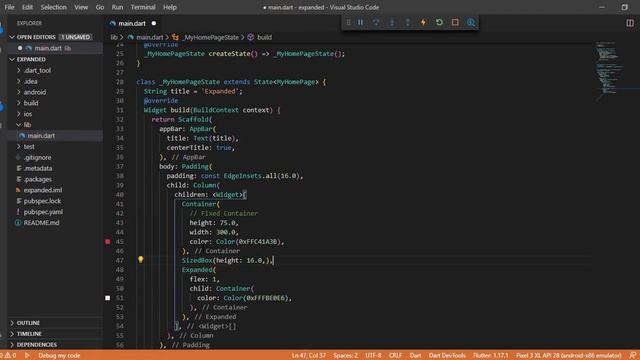
Task: Pause the debug session
Action: [x=360, y=22]
